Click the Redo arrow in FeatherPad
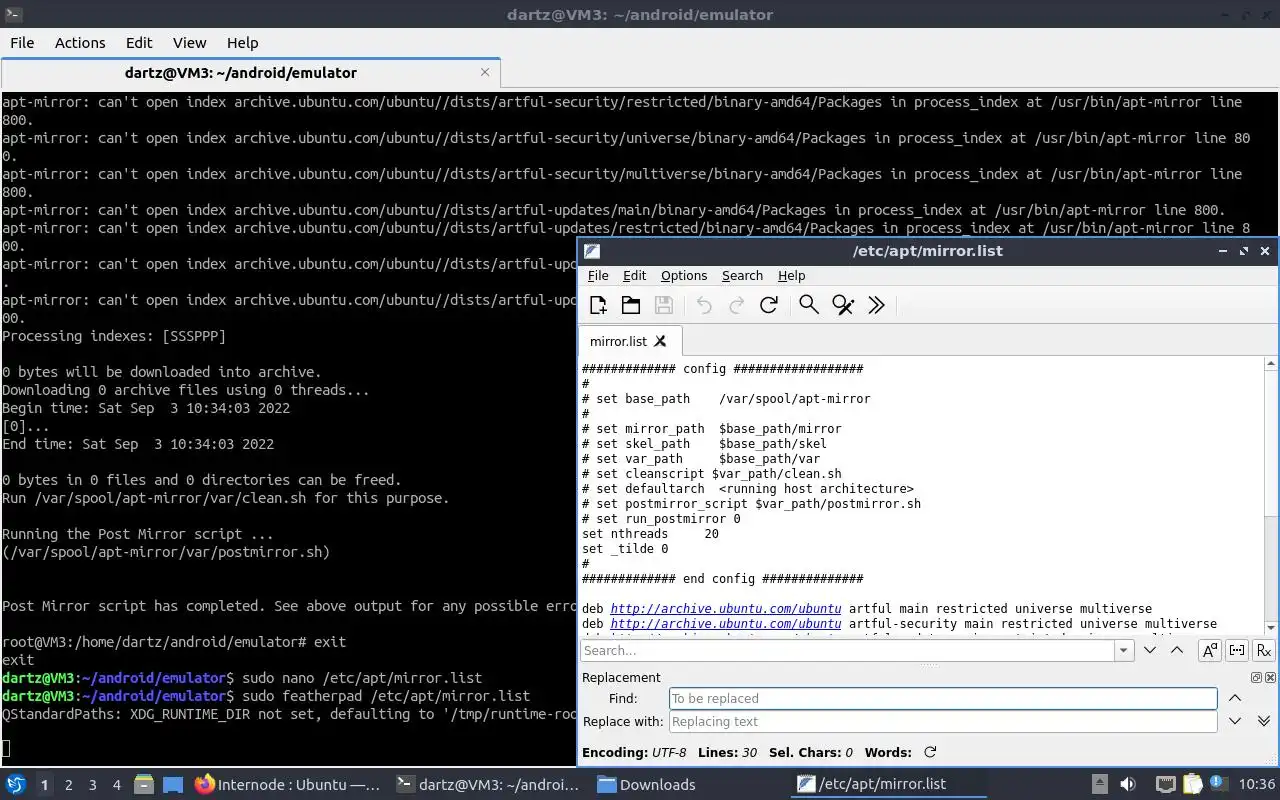The image size is (1280, 800). 737,305
